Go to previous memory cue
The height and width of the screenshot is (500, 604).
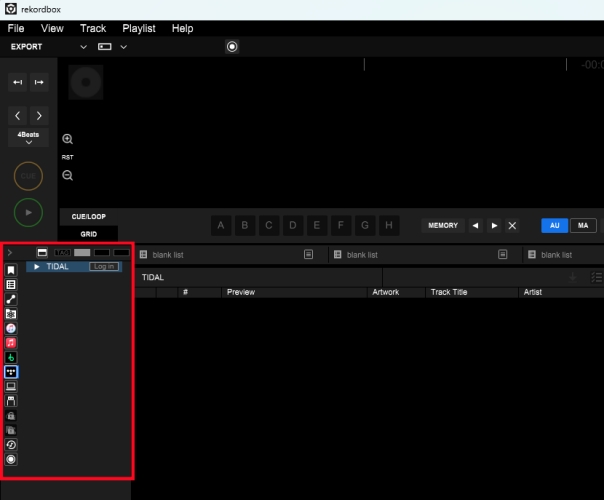[x=475, y=225]
